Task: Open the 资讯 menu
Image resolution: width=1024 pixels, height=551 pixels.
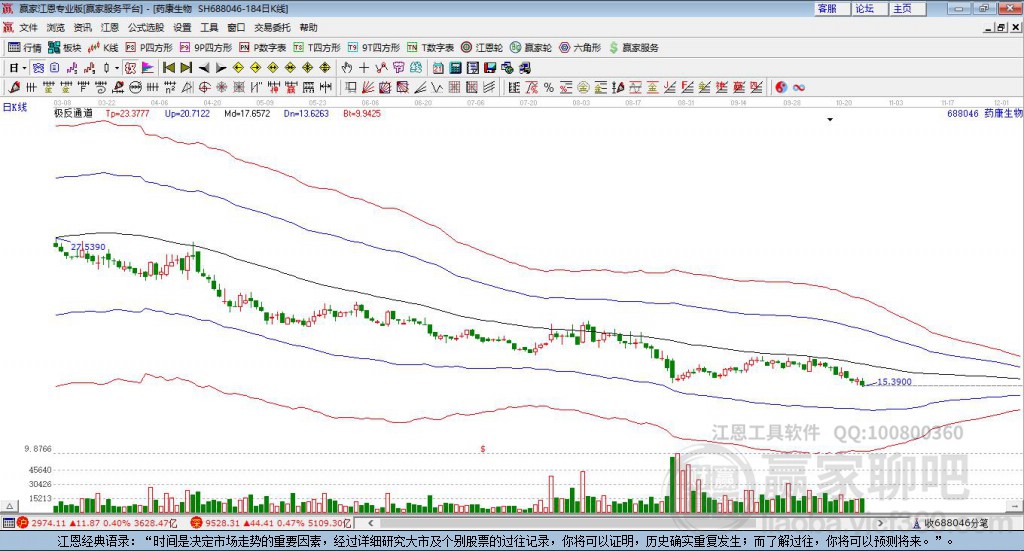Action: [82, 27]
